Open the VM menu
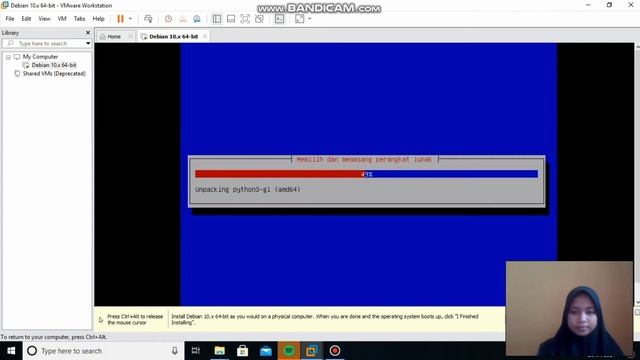640x360 pixels. tap(62, 19)
